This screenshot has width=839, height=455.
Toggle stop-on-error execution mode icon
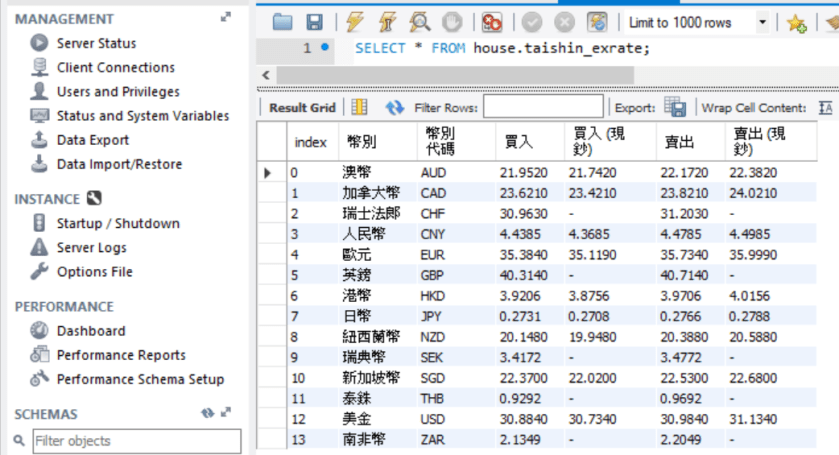[x=492, y=22]
